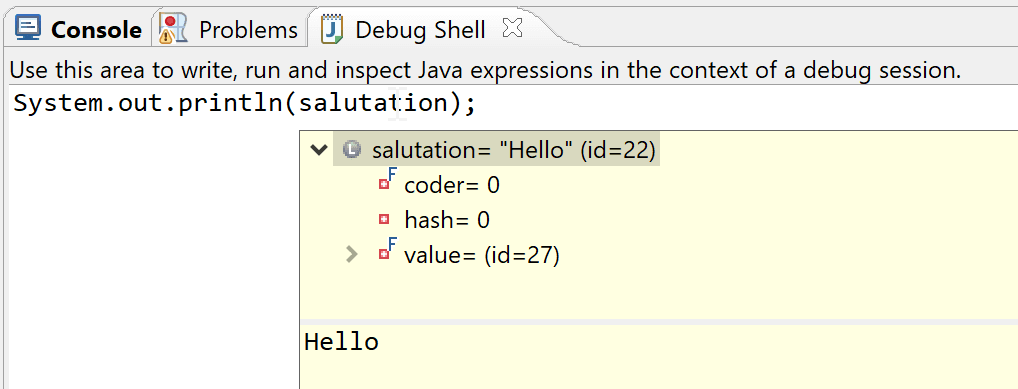Click the red field icon beside hash

pyautogui.click(x=384, y=220)
